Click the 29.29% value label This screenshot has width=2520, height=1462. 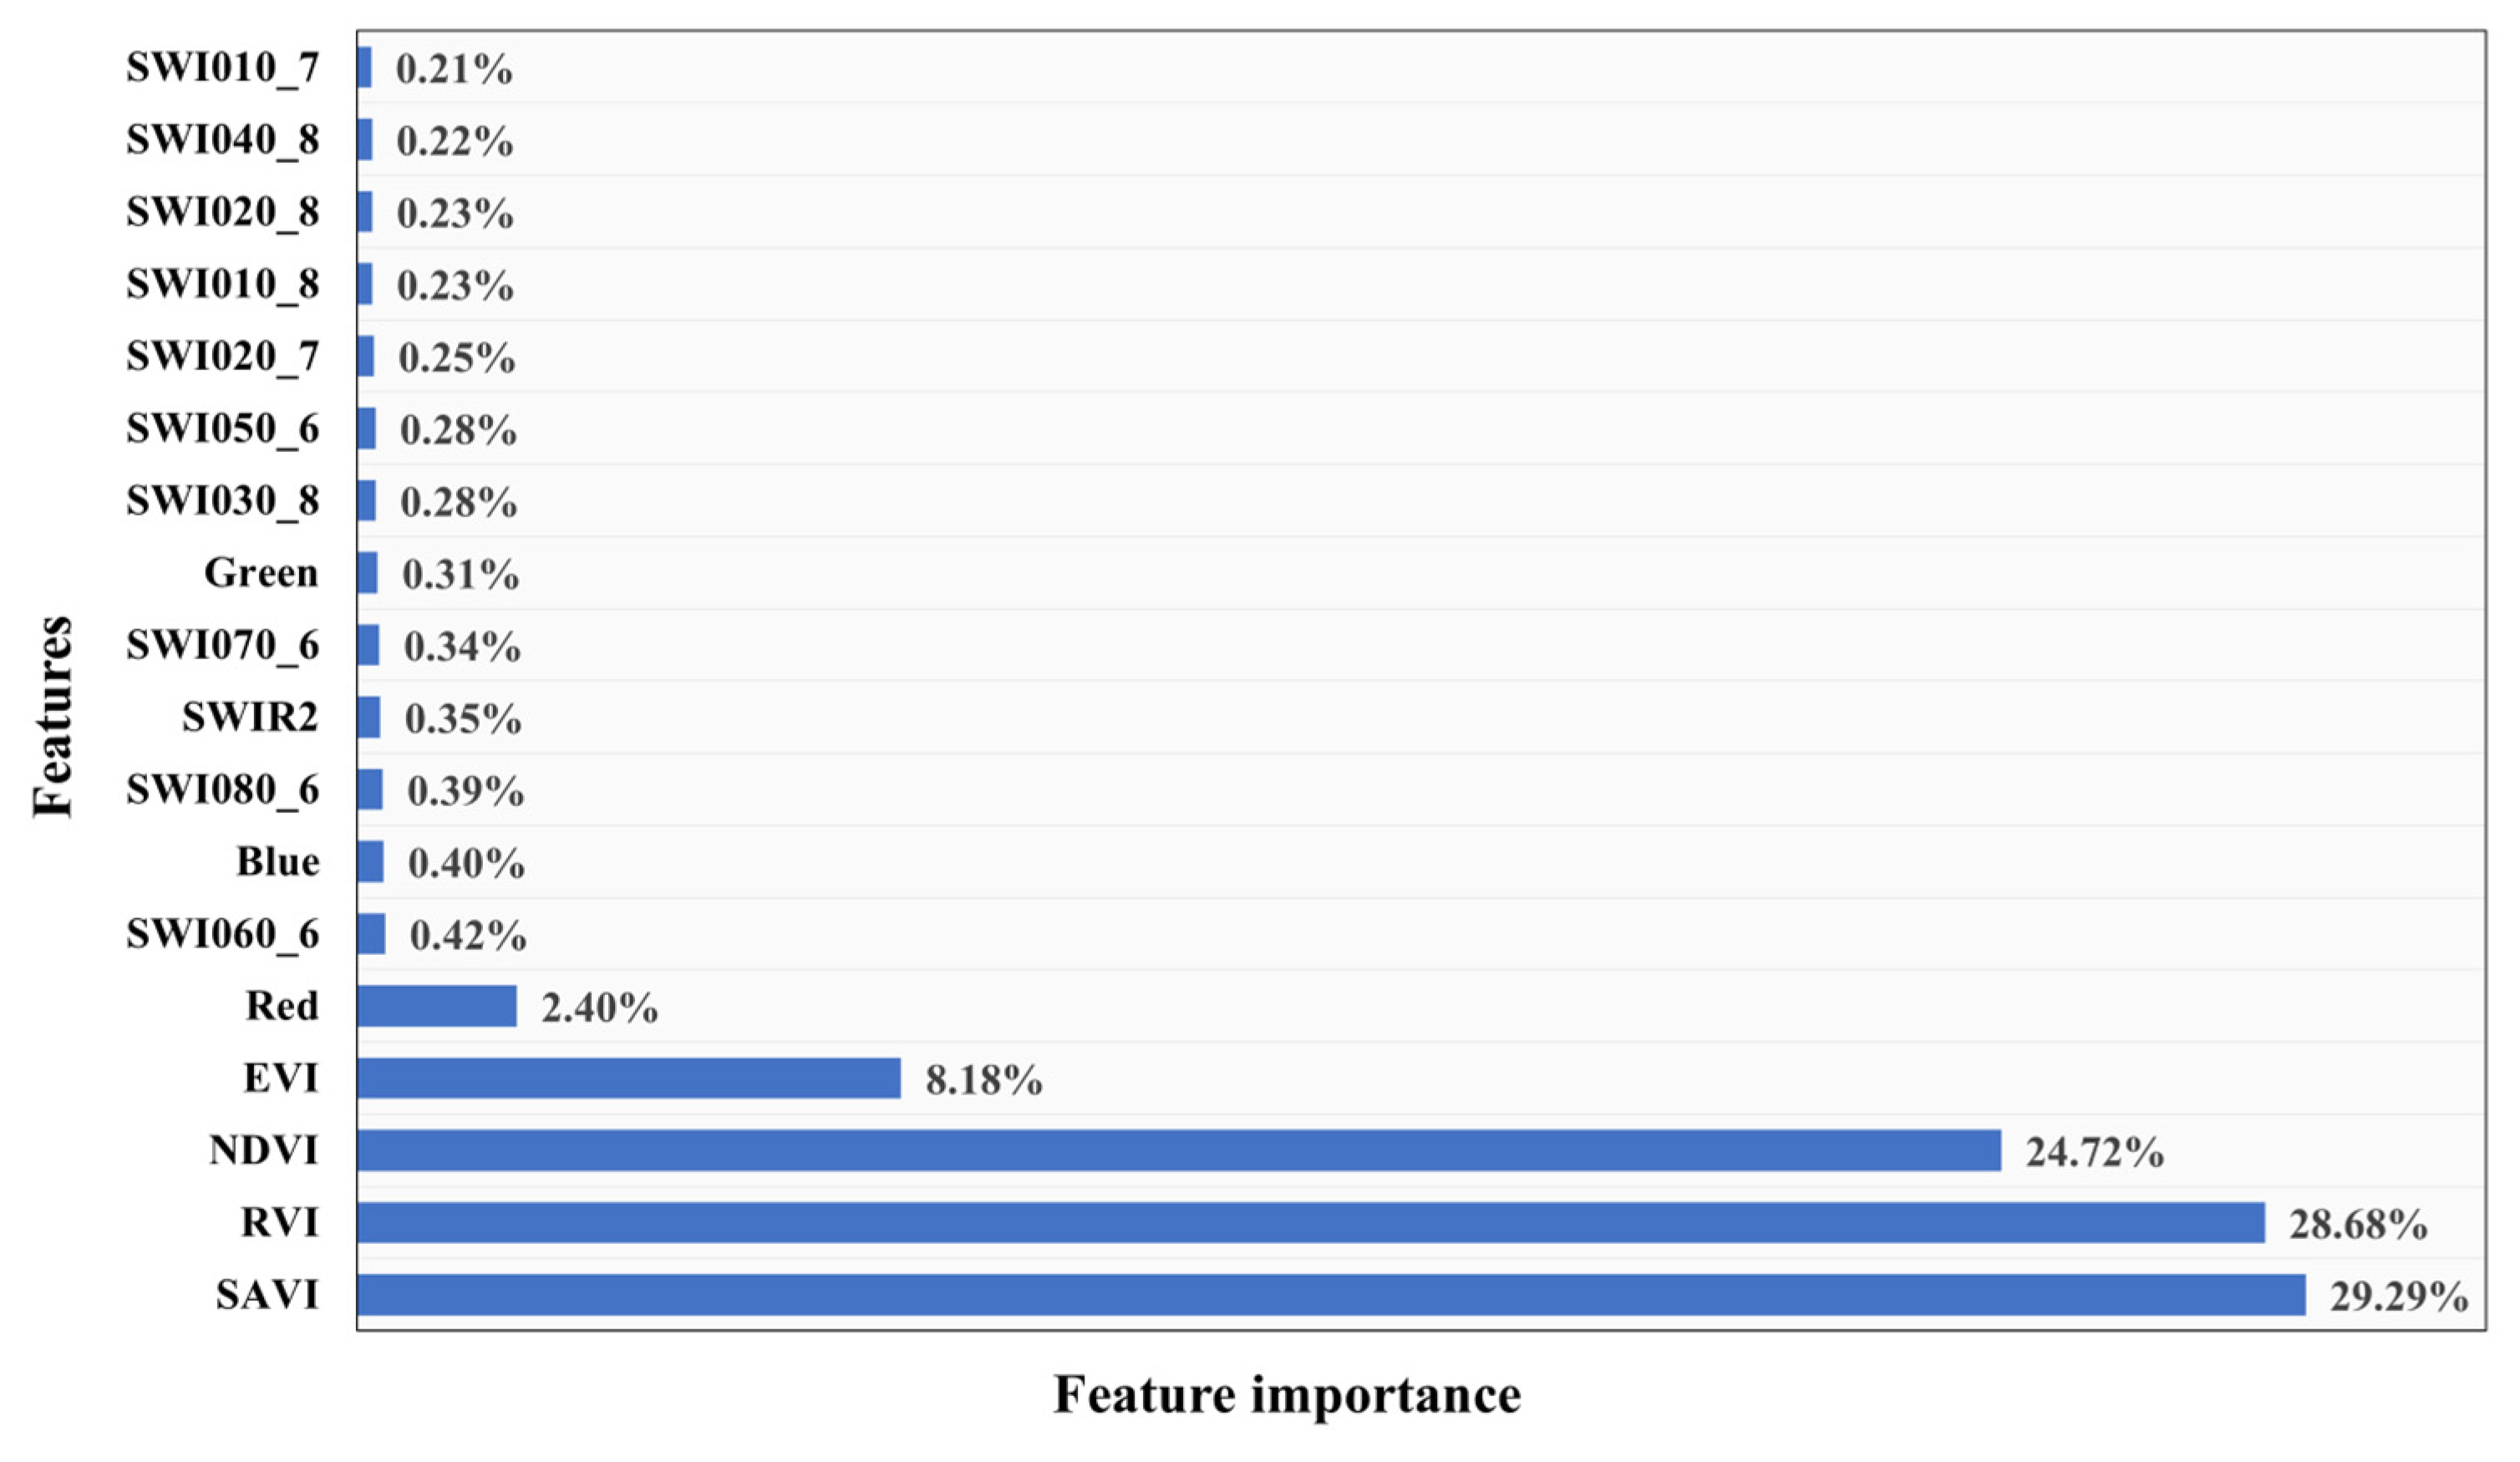[x=2398, y=1297]
